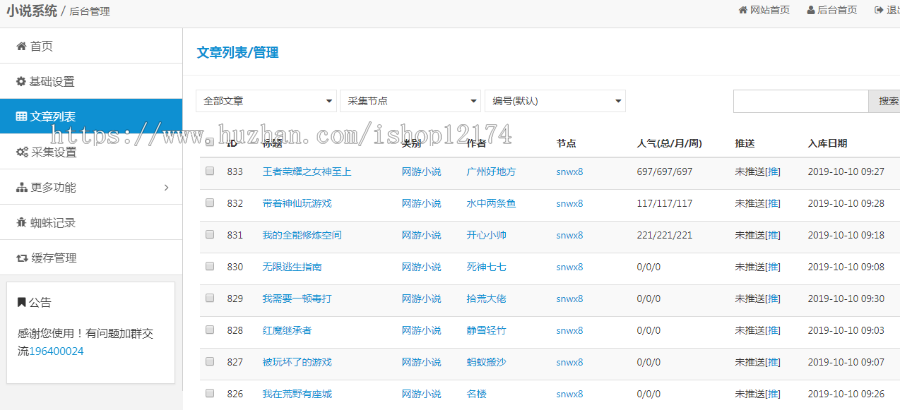Click the sitemap icon beside 更多功能
900x410 pixels.
(x=22, y=187)
